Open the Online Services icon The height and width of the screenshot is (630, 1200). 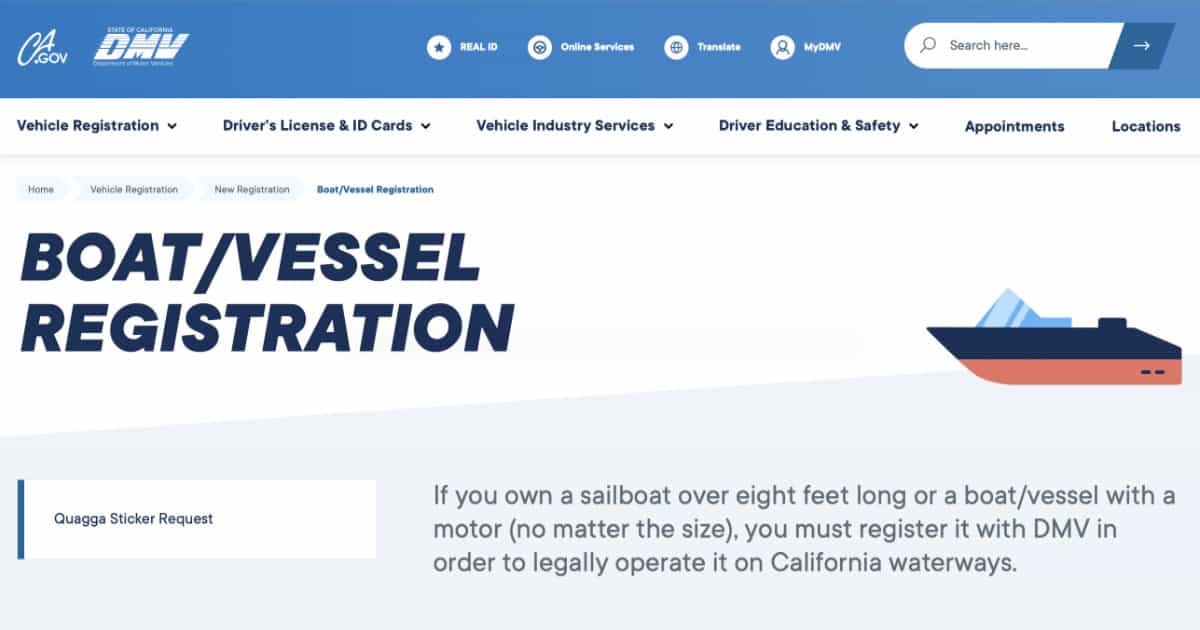540,47
